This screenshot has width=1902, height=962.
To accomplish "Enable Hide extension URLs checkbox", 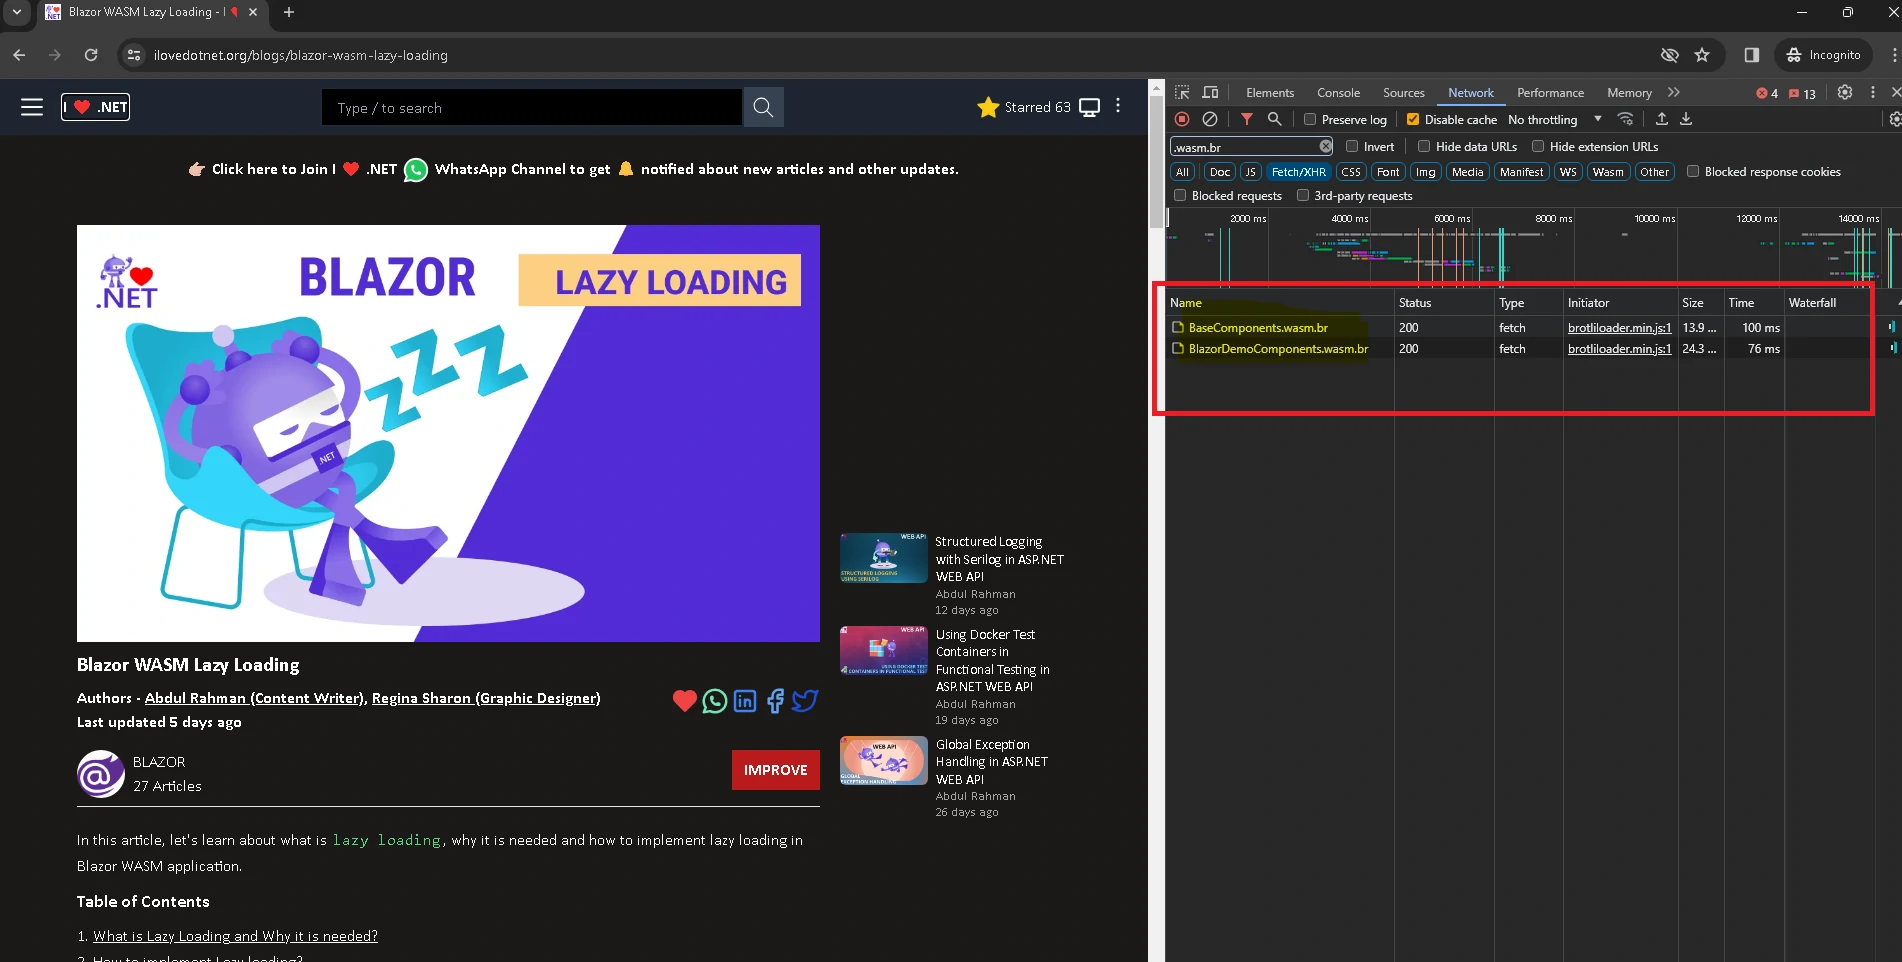I will 1538,146.
